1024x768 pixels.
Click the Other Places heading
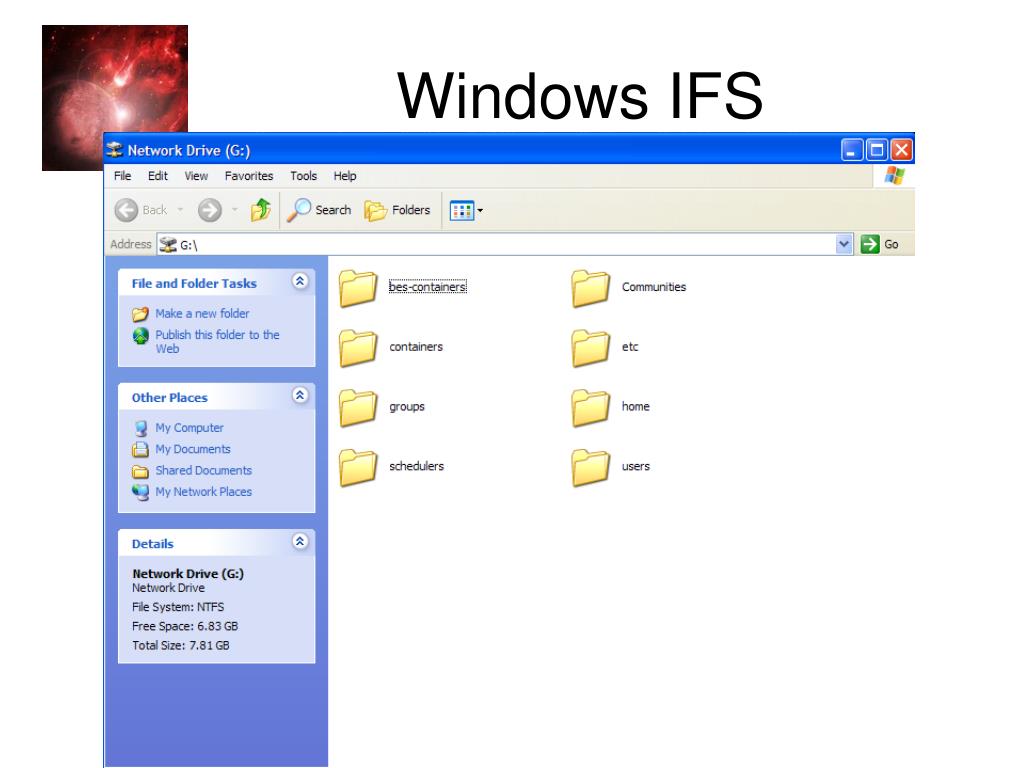tap(169, 398)
